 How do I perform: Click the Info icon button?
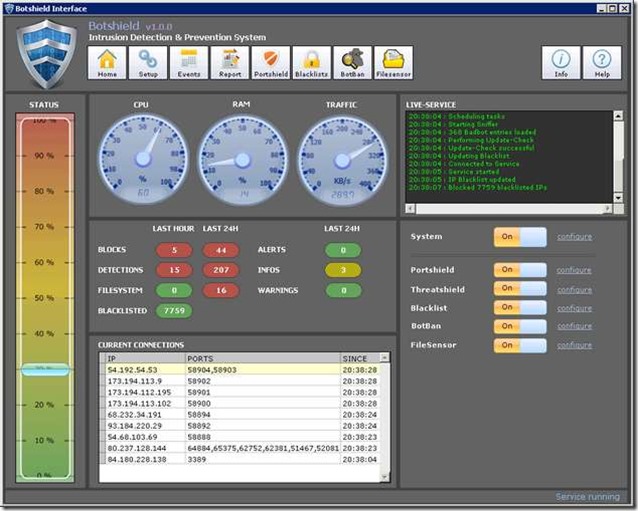coord(561,63)
